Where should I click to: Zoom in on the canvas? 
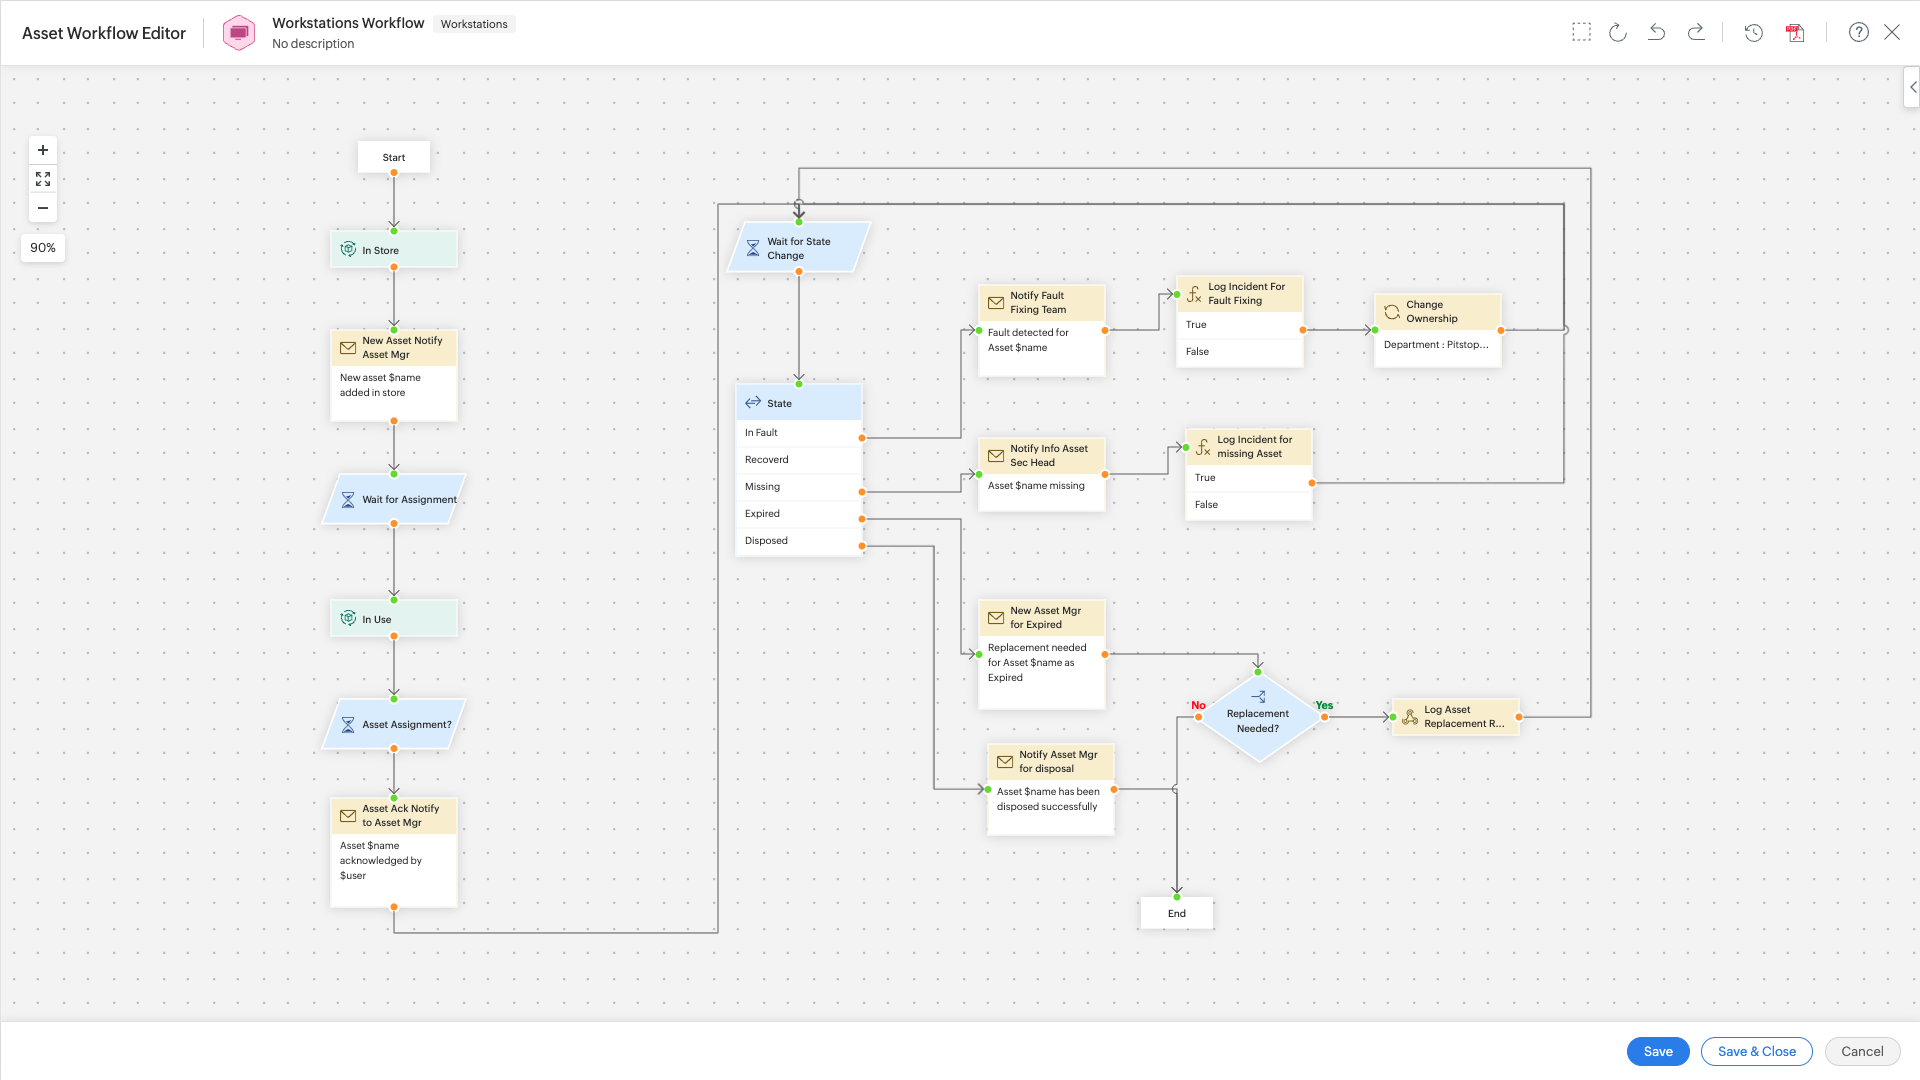tap(42, 149)
